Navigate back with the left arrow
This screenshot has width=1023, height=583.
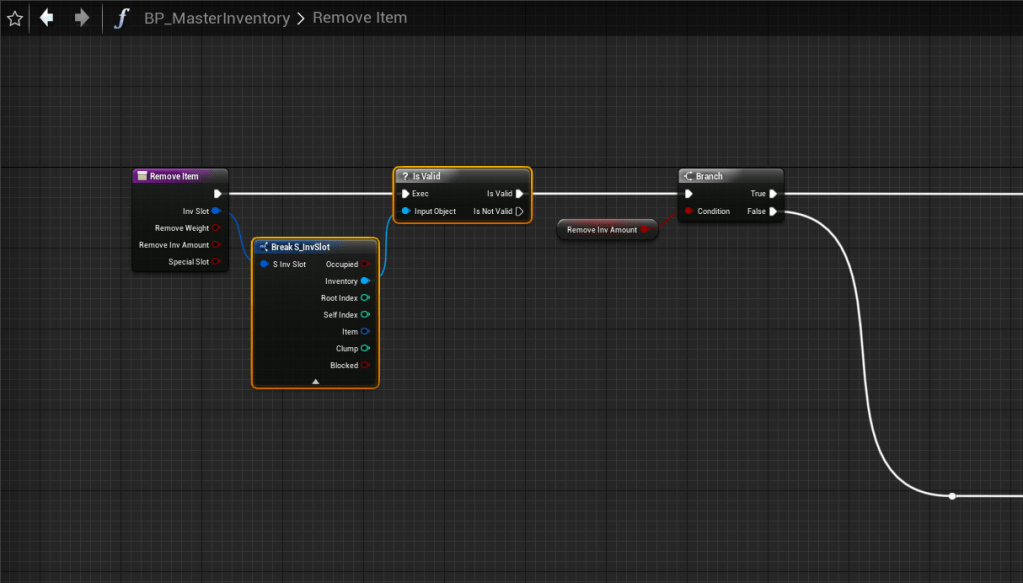pyautogui.click(x=47, y=18)
